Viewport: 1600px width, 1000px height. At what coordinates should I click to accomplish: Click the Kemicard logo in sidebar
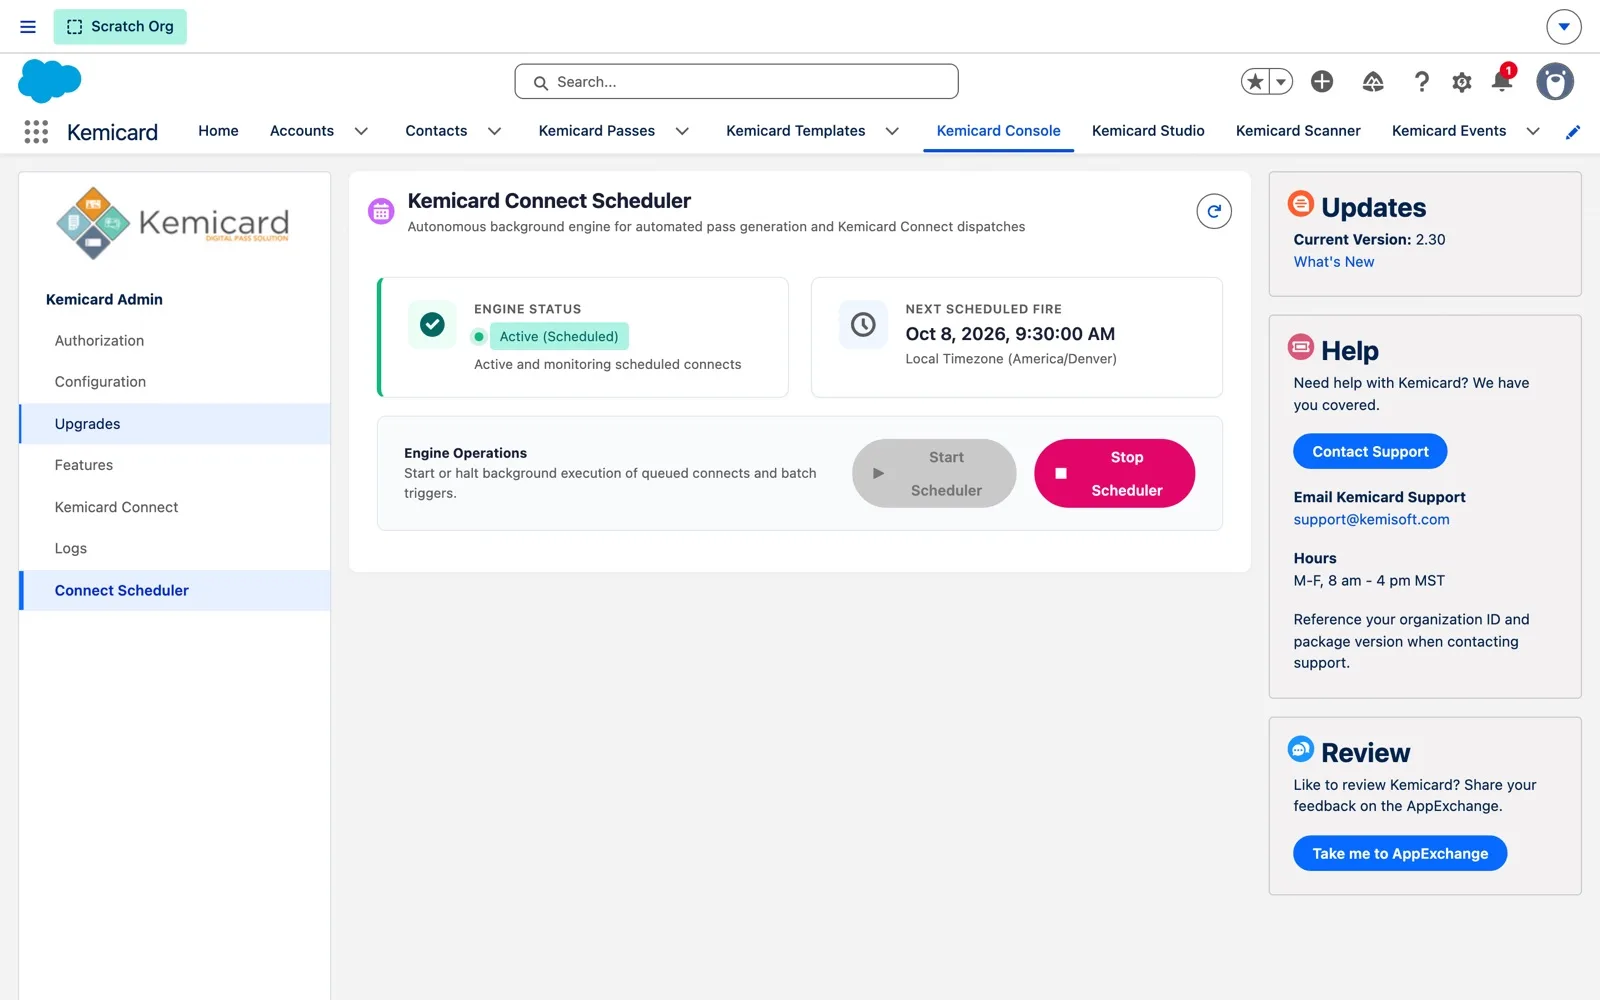(x=173, y=223)
